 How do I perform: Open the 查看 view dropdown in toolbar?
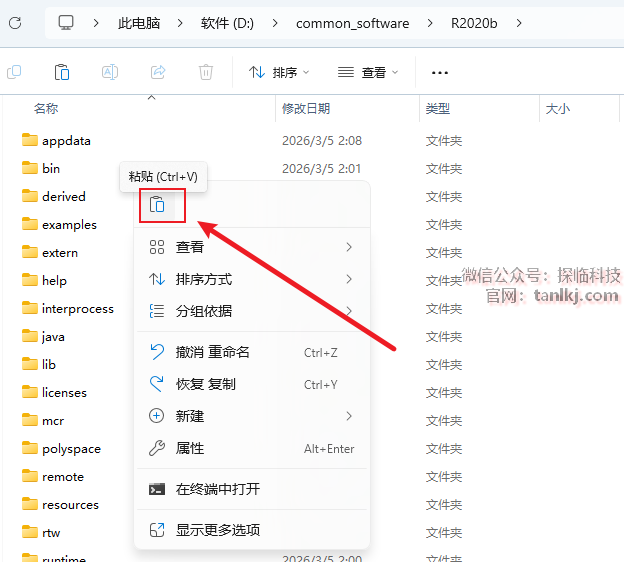[x=368, y=72]
